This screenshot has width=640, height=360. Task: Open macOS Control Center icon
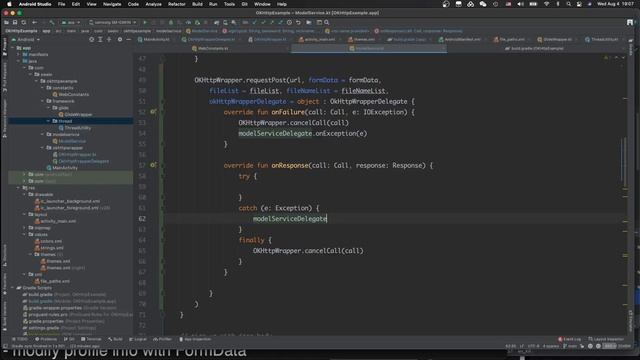[579, 4]
